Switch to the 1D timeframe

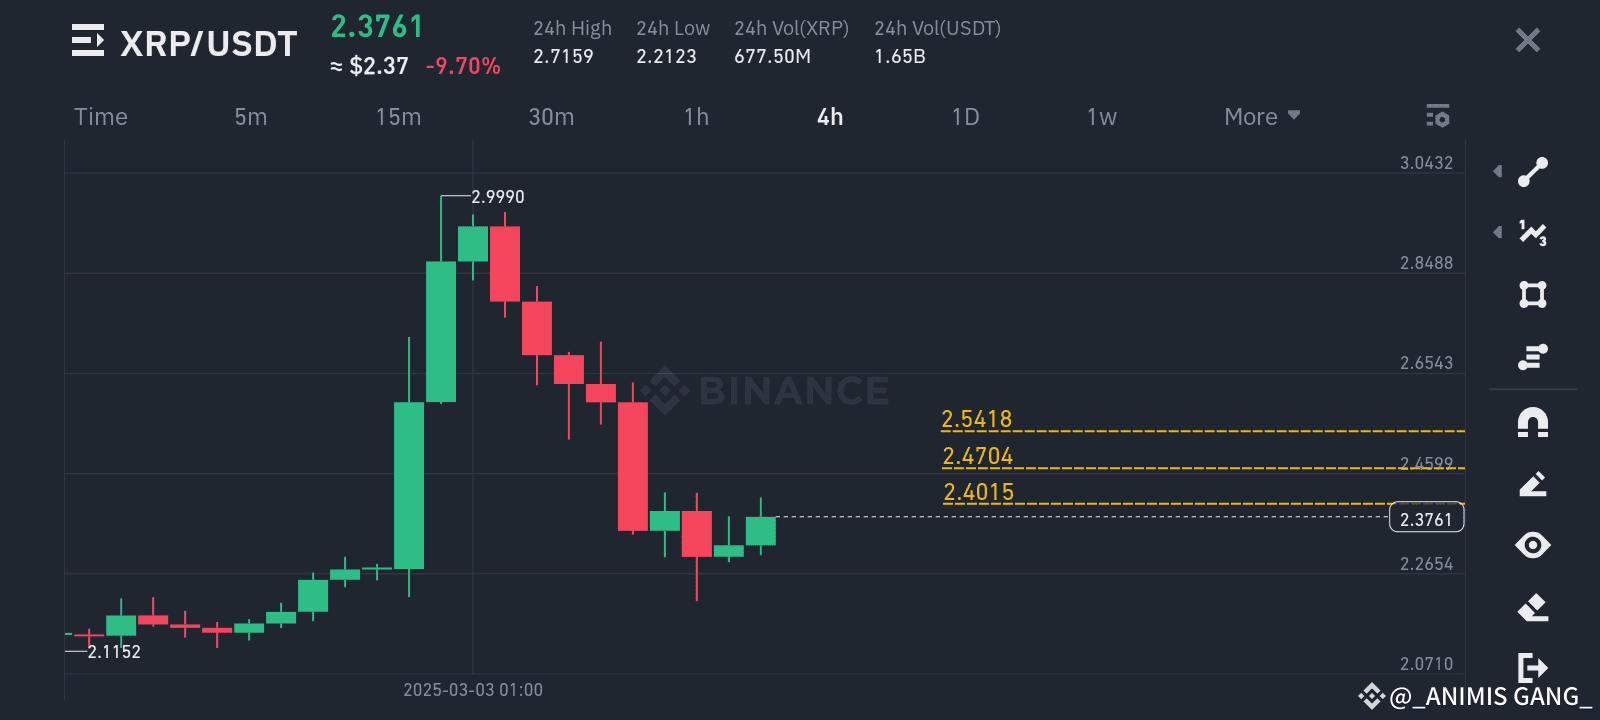(x=964, y=116)
